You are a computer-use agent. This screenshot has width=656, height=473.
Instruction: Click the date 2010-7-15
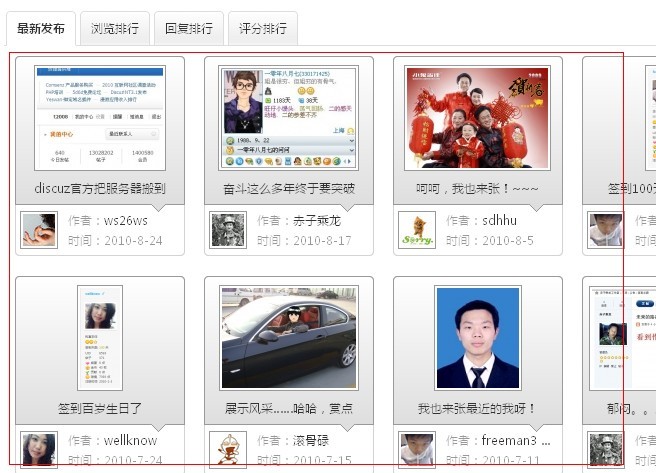pos(322,460)
